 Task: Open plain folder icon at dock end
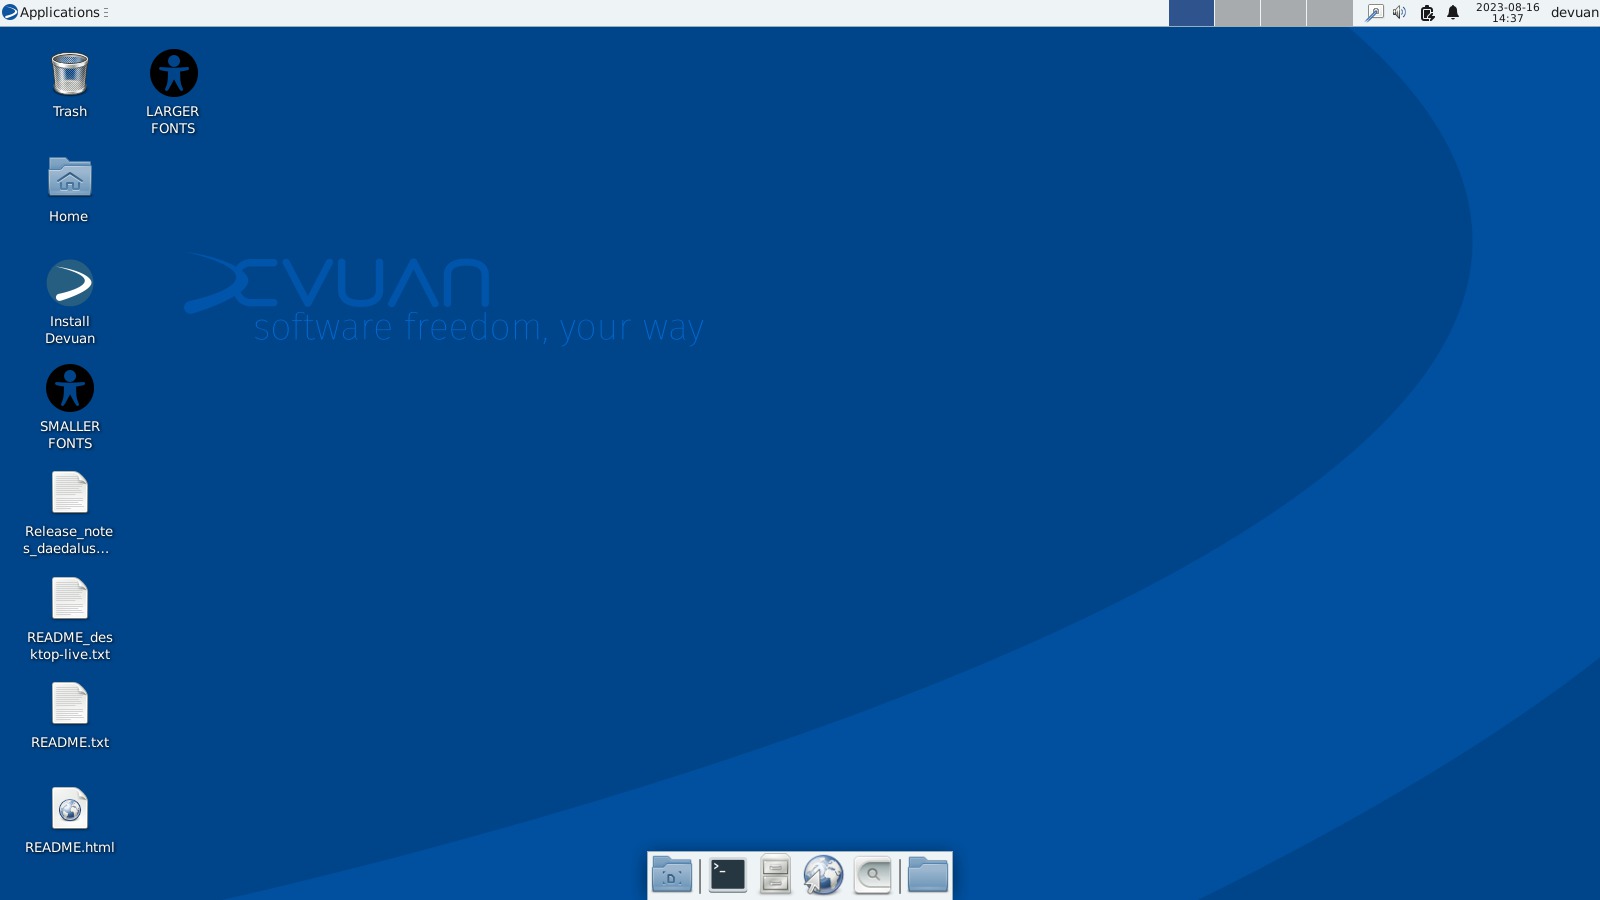tap(928, 875)
